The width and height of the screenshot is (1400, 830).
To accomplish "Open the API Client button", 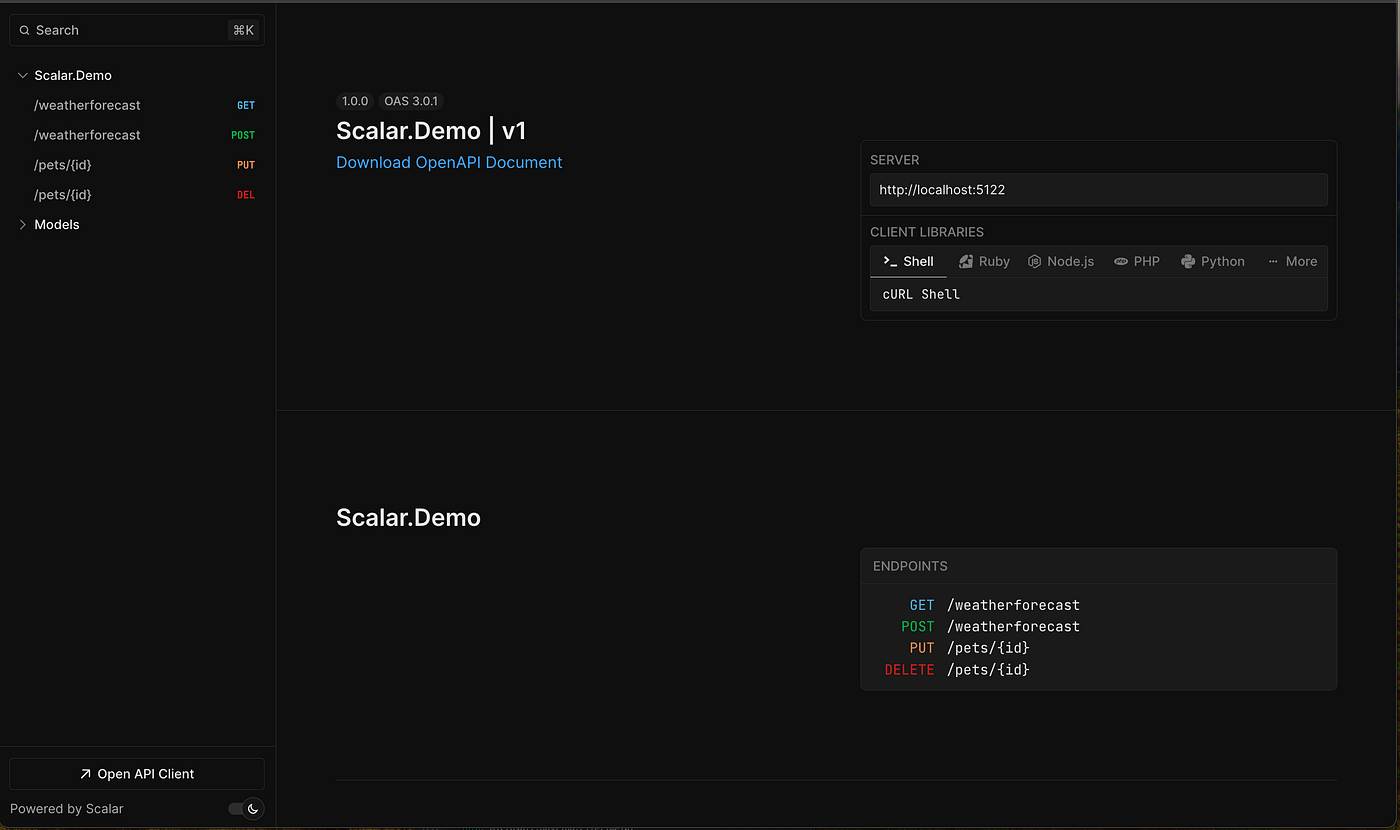I will tap(137, 774).
